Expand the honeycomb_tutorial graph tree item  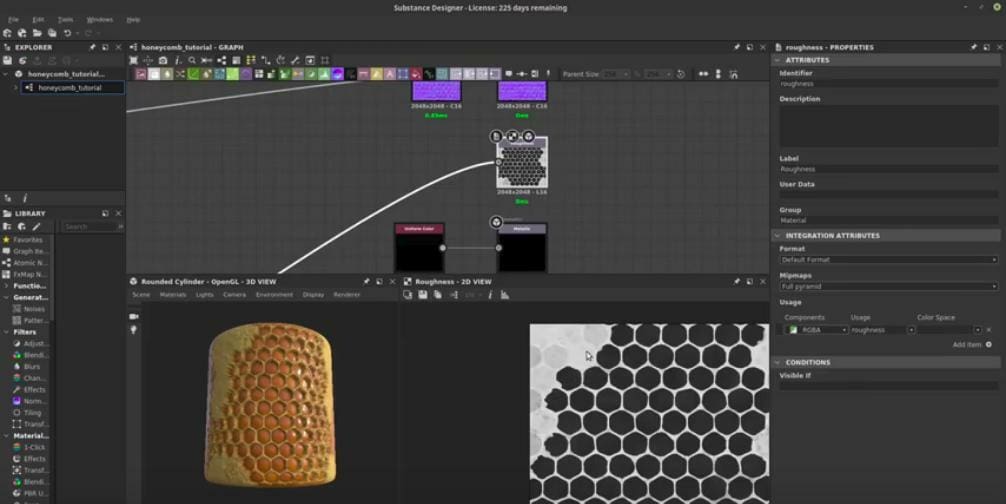tap(17, 88)
